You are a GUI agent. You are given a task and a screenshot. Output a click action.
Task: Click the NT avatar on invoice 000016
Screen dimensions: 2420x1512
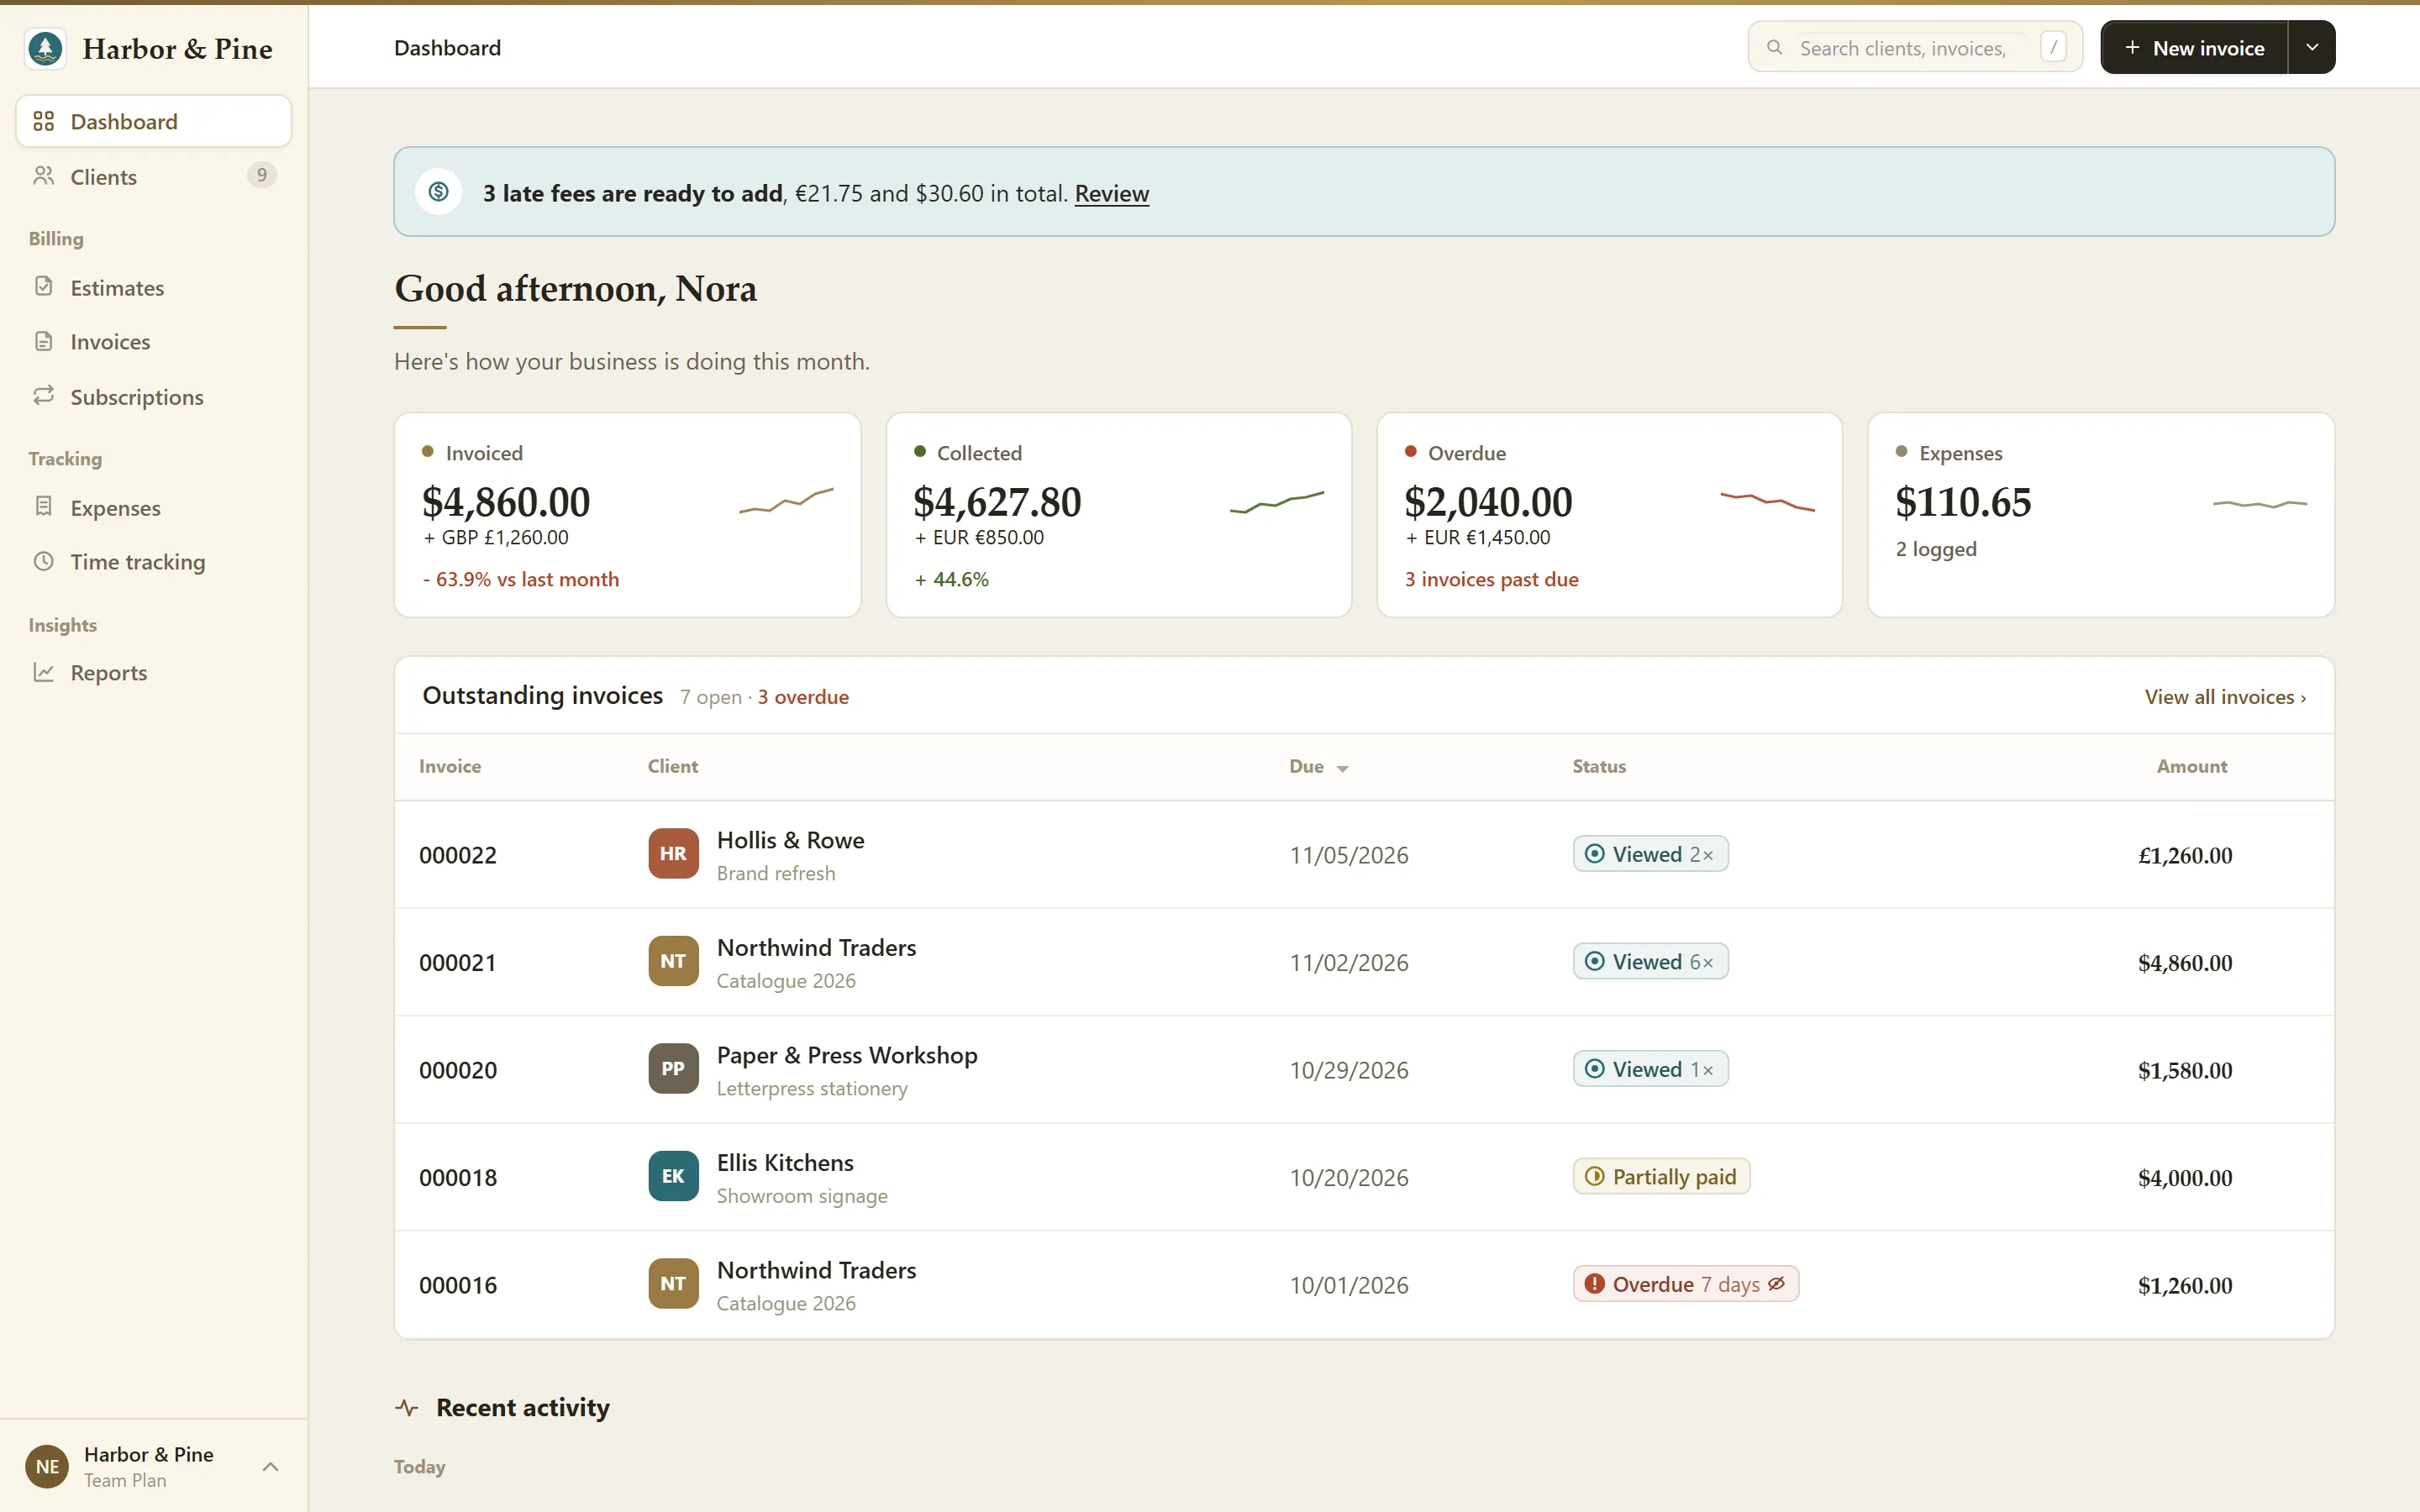pyautogui.click(x=673, y=1283)
